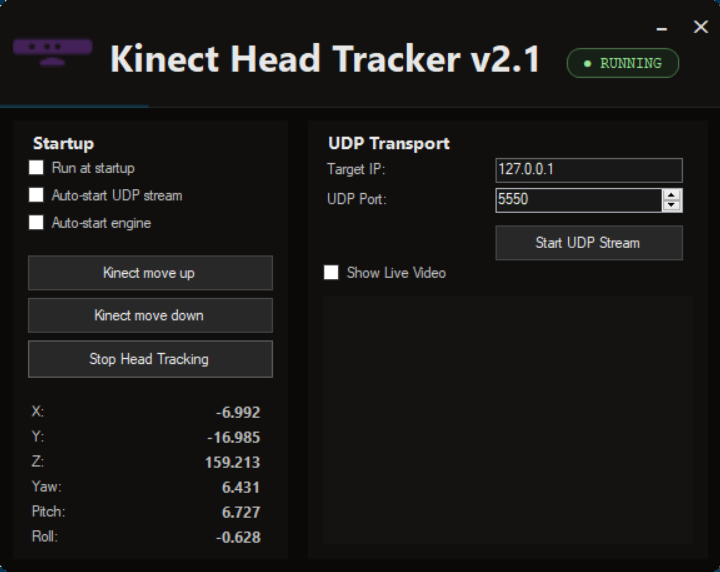Click the Start UDP Stream button
Viewport: 720px width, 572px height.
(588, 243)
